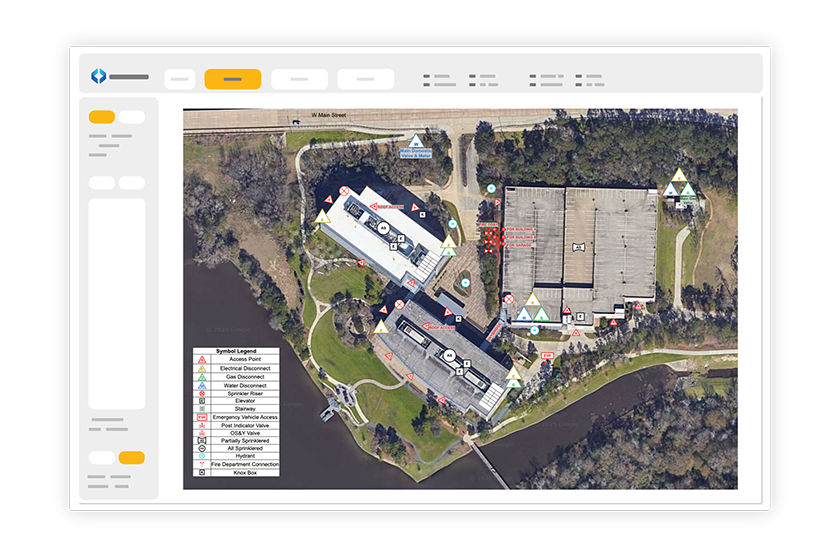Image resolution: width=840 pixels, height=557 pixels.
Task: Select the EVA emergency vehicle access marker
Action: (x=547, y=355)
